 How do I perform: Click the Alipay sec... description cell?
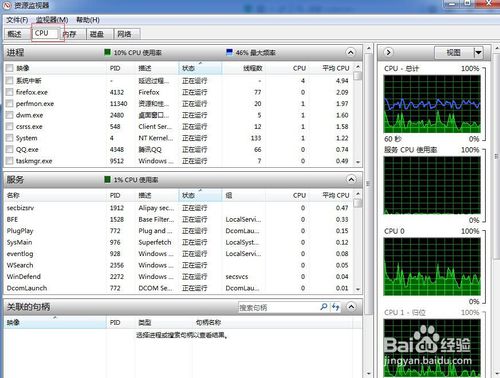(x=156, y=208)
